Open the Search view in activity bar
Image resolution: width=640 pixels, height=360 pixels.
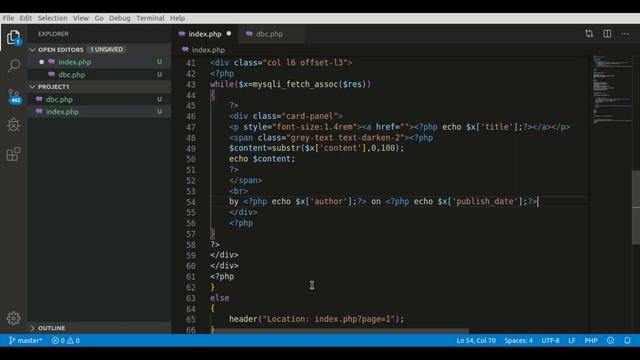pos(13,65)
